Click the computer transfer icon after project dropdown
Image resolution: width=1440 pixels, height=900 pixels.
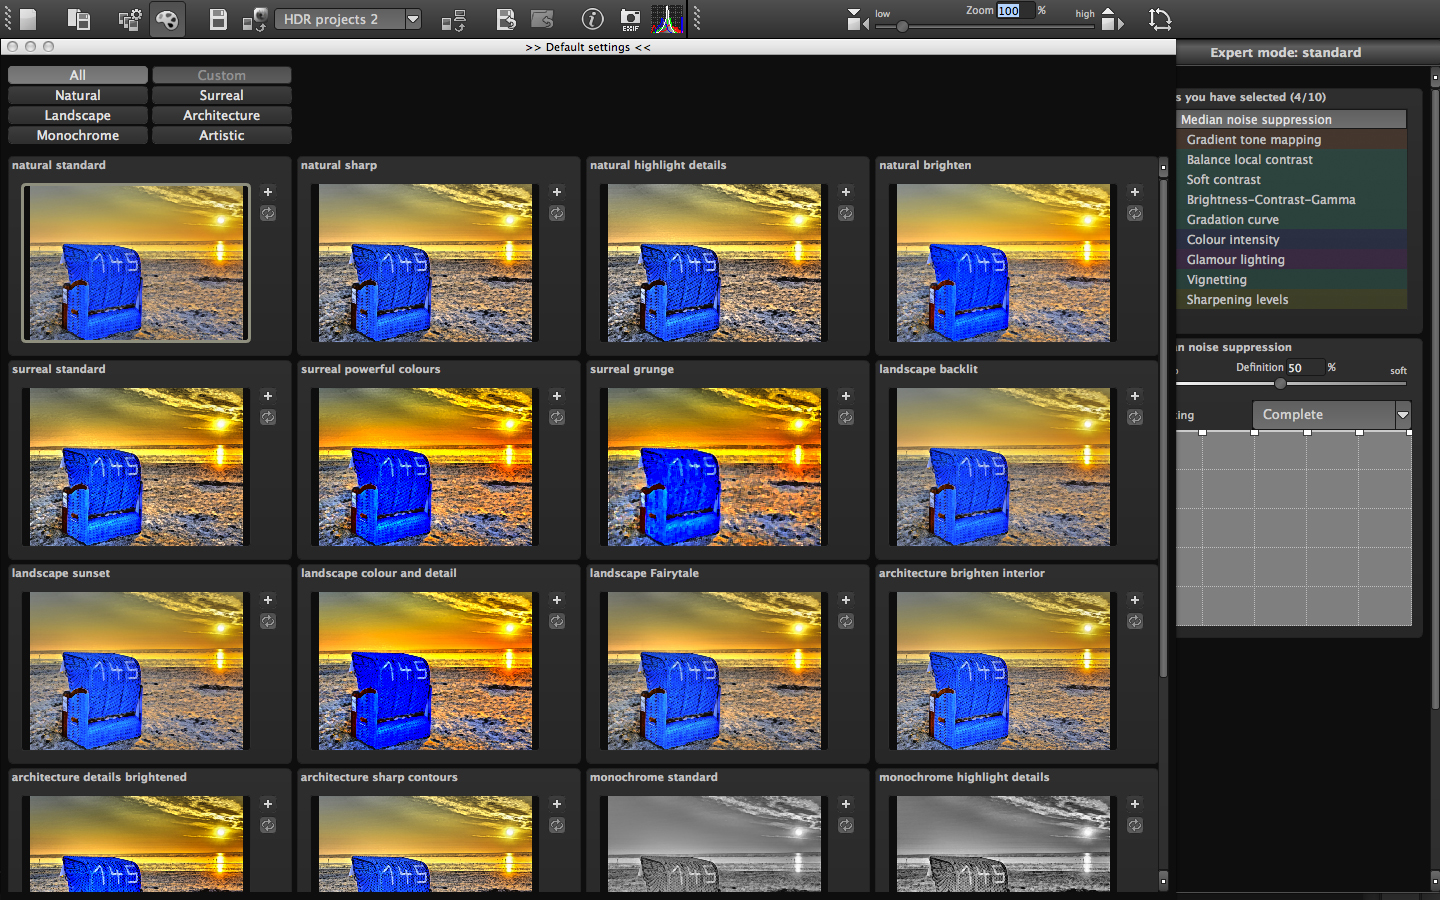point(454,19)
